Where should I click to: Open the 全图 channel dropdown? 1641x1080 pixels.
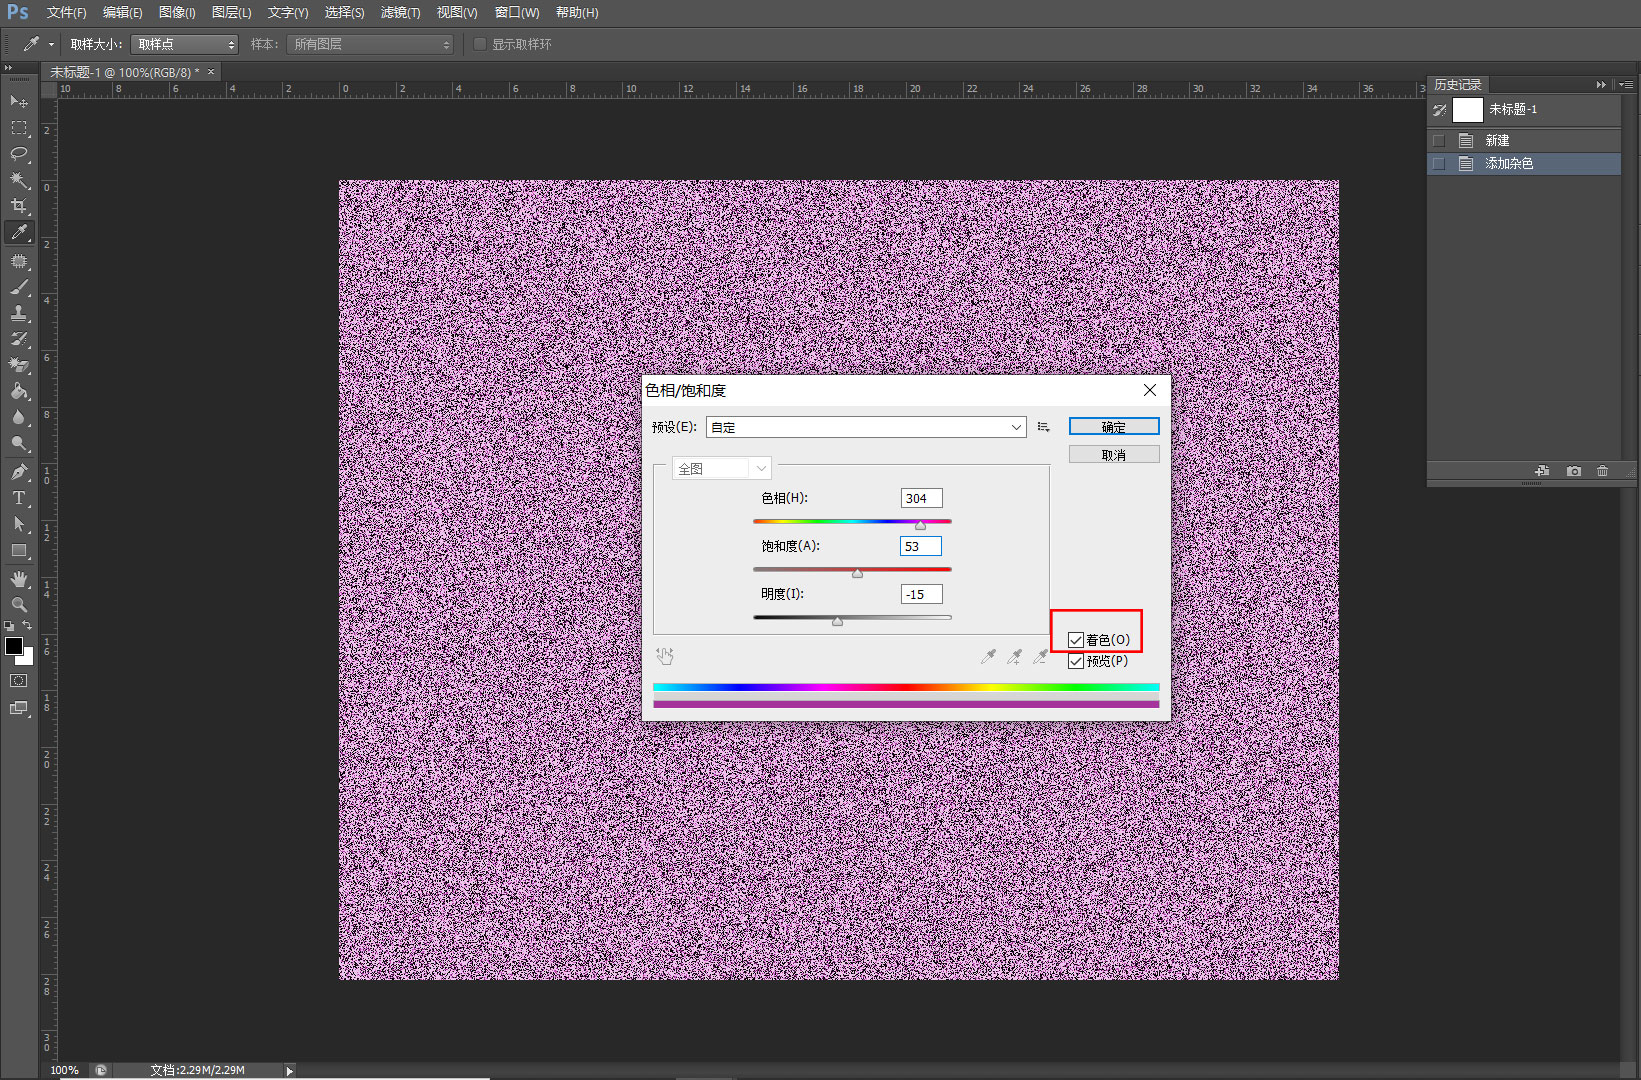click(721, 468)
